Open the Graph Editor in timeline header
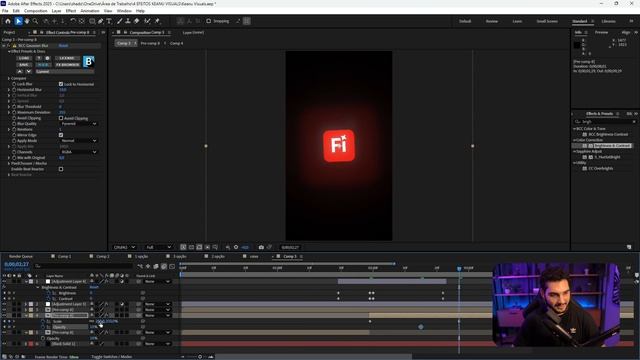The width and height of the screenshot is (640, 360). [x=172, y=266]
